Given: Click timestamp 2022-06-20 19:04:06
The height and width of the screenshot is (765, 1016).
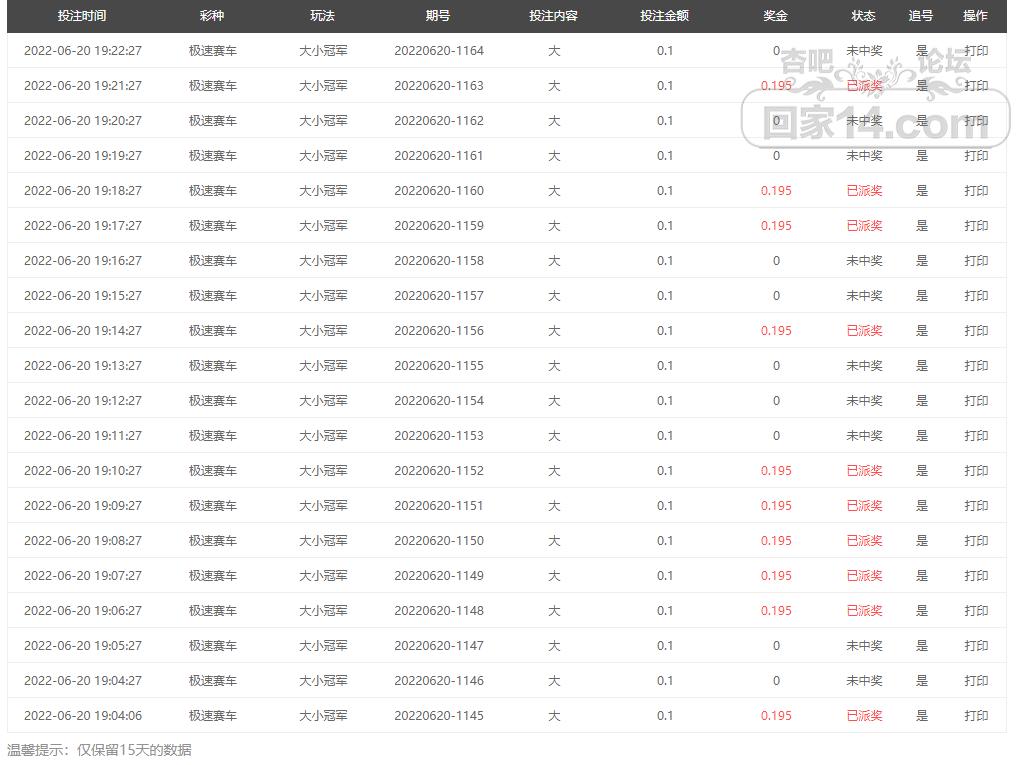Looking at the screenshot, I should [x=83, y=715].
